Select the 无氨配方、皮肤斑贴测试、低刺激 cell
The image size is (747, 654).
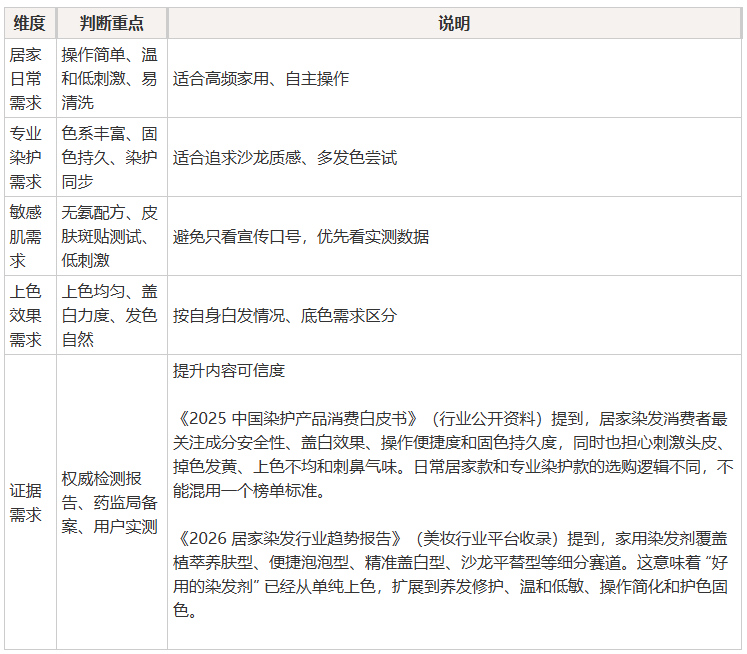pos(111,236)
